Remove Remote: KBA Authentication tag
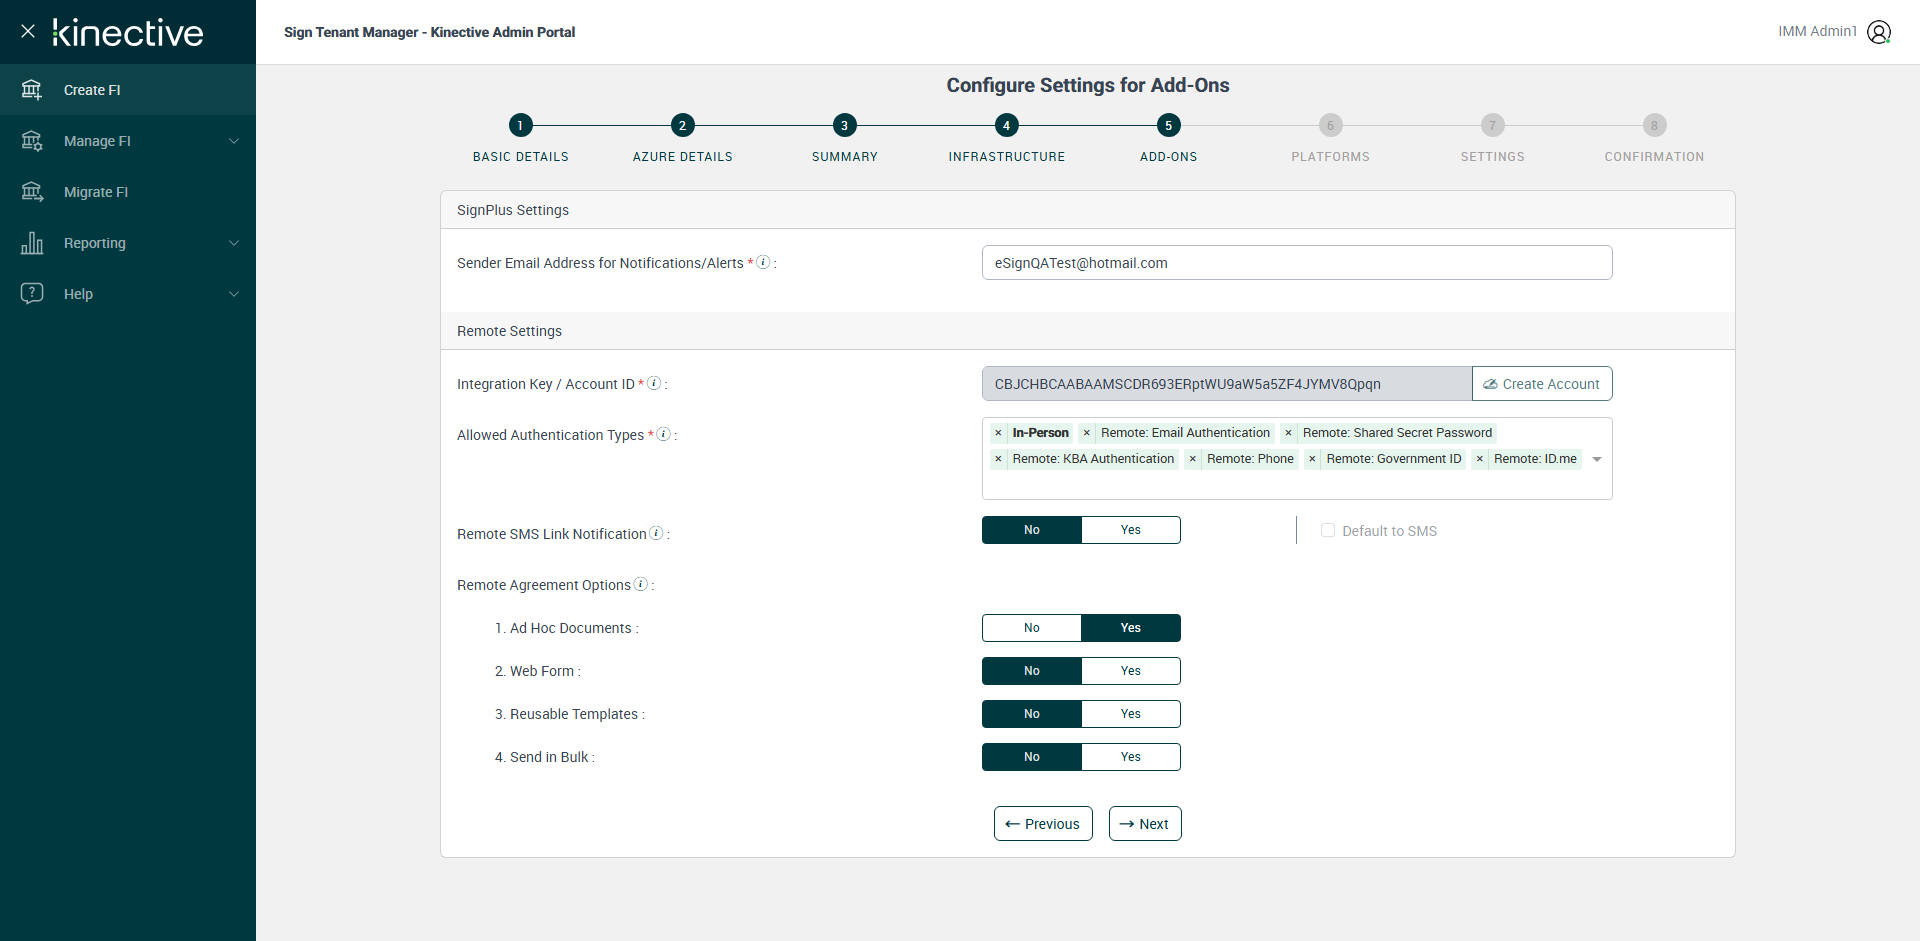1920x941 pixels. click(x=998, y=459)
